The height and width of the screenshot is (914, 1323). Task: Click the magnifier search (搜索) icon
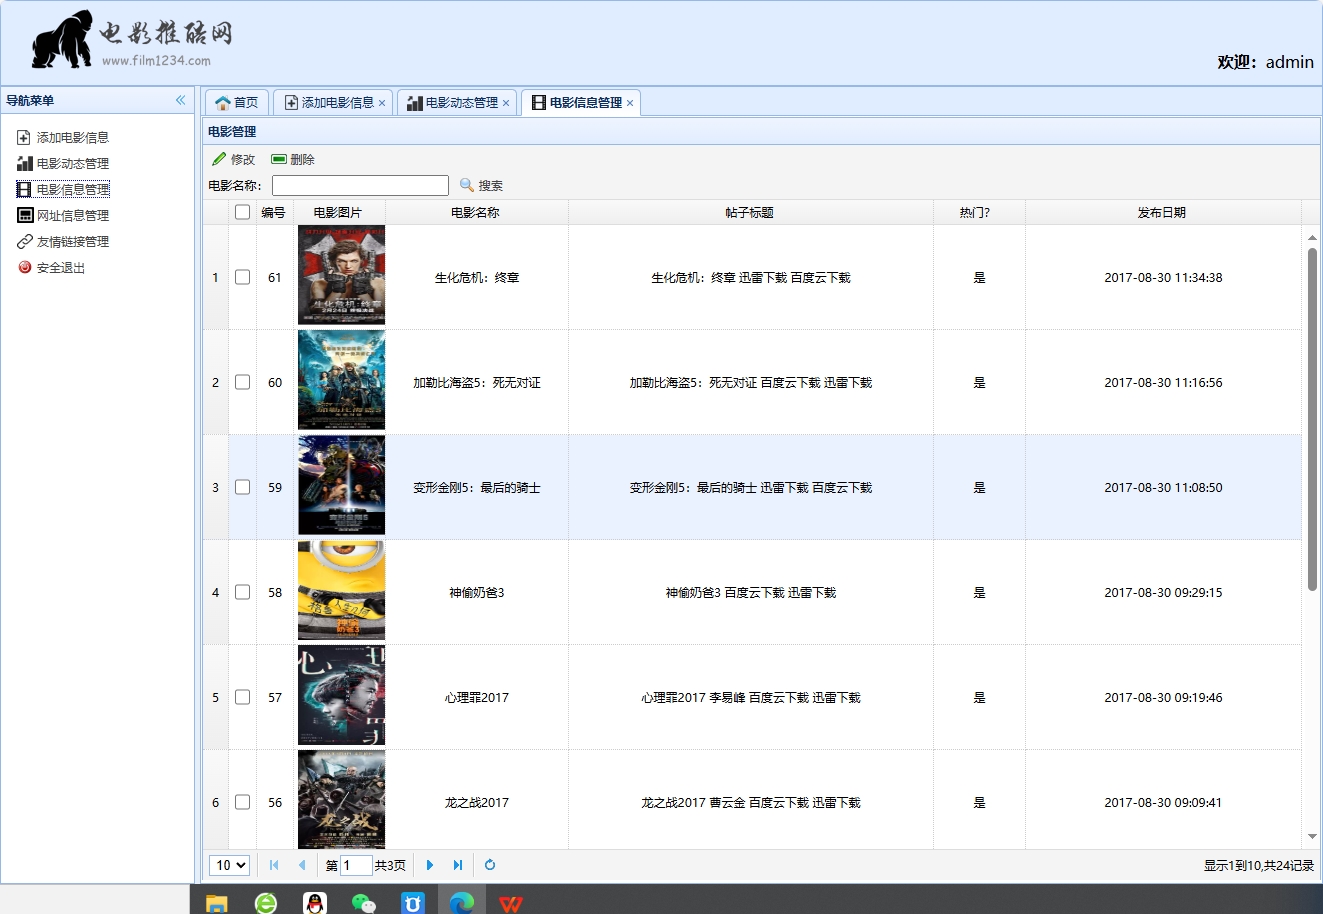466,185
